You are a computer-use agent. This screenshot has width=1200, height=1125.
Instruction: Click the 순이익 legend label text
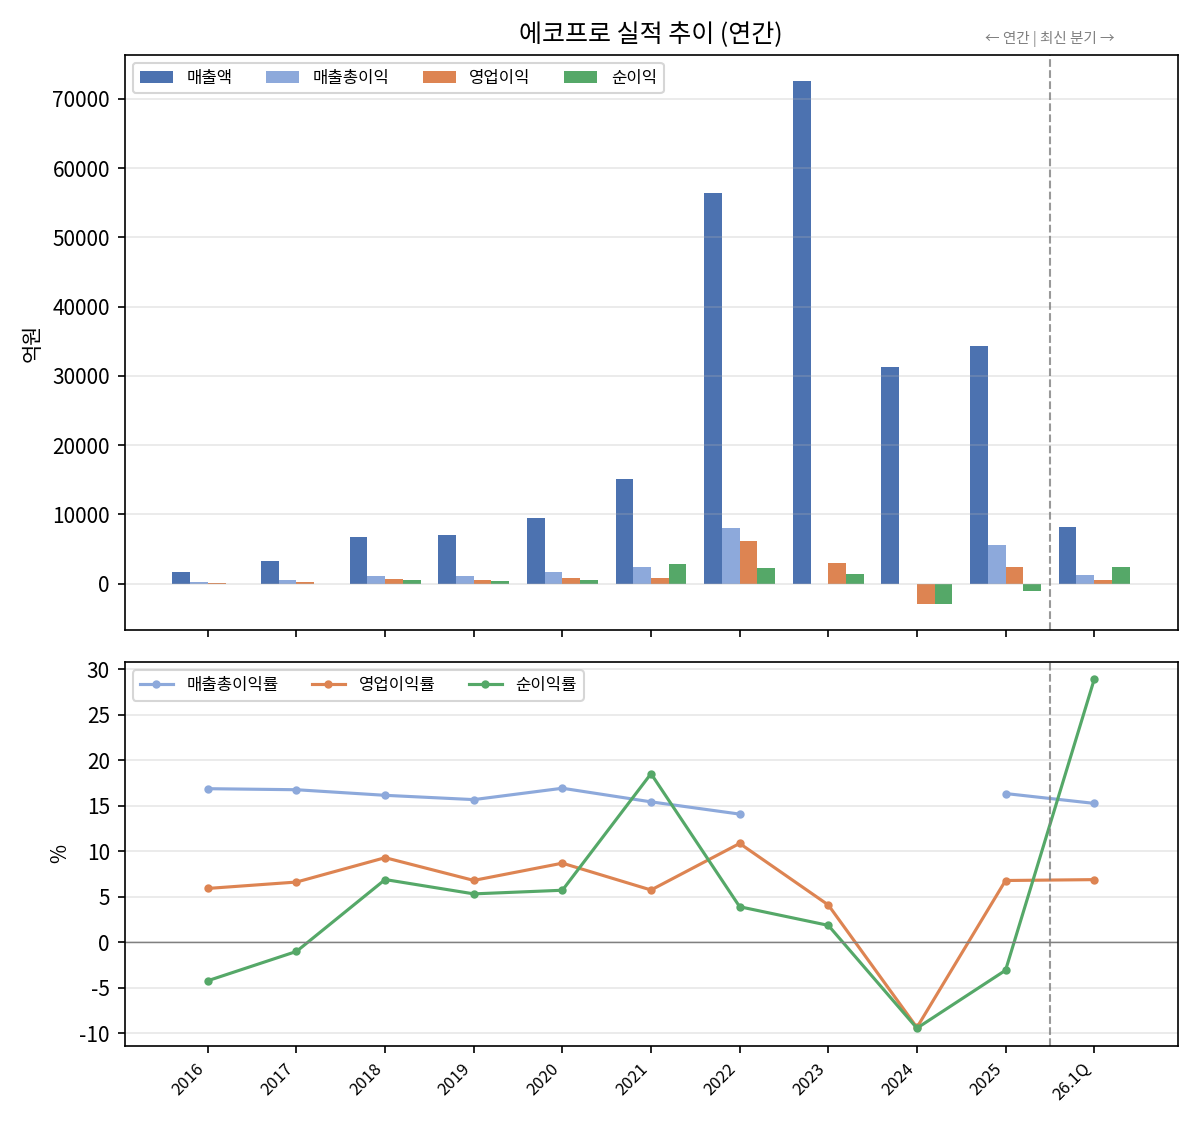click(x=634, y=77)
